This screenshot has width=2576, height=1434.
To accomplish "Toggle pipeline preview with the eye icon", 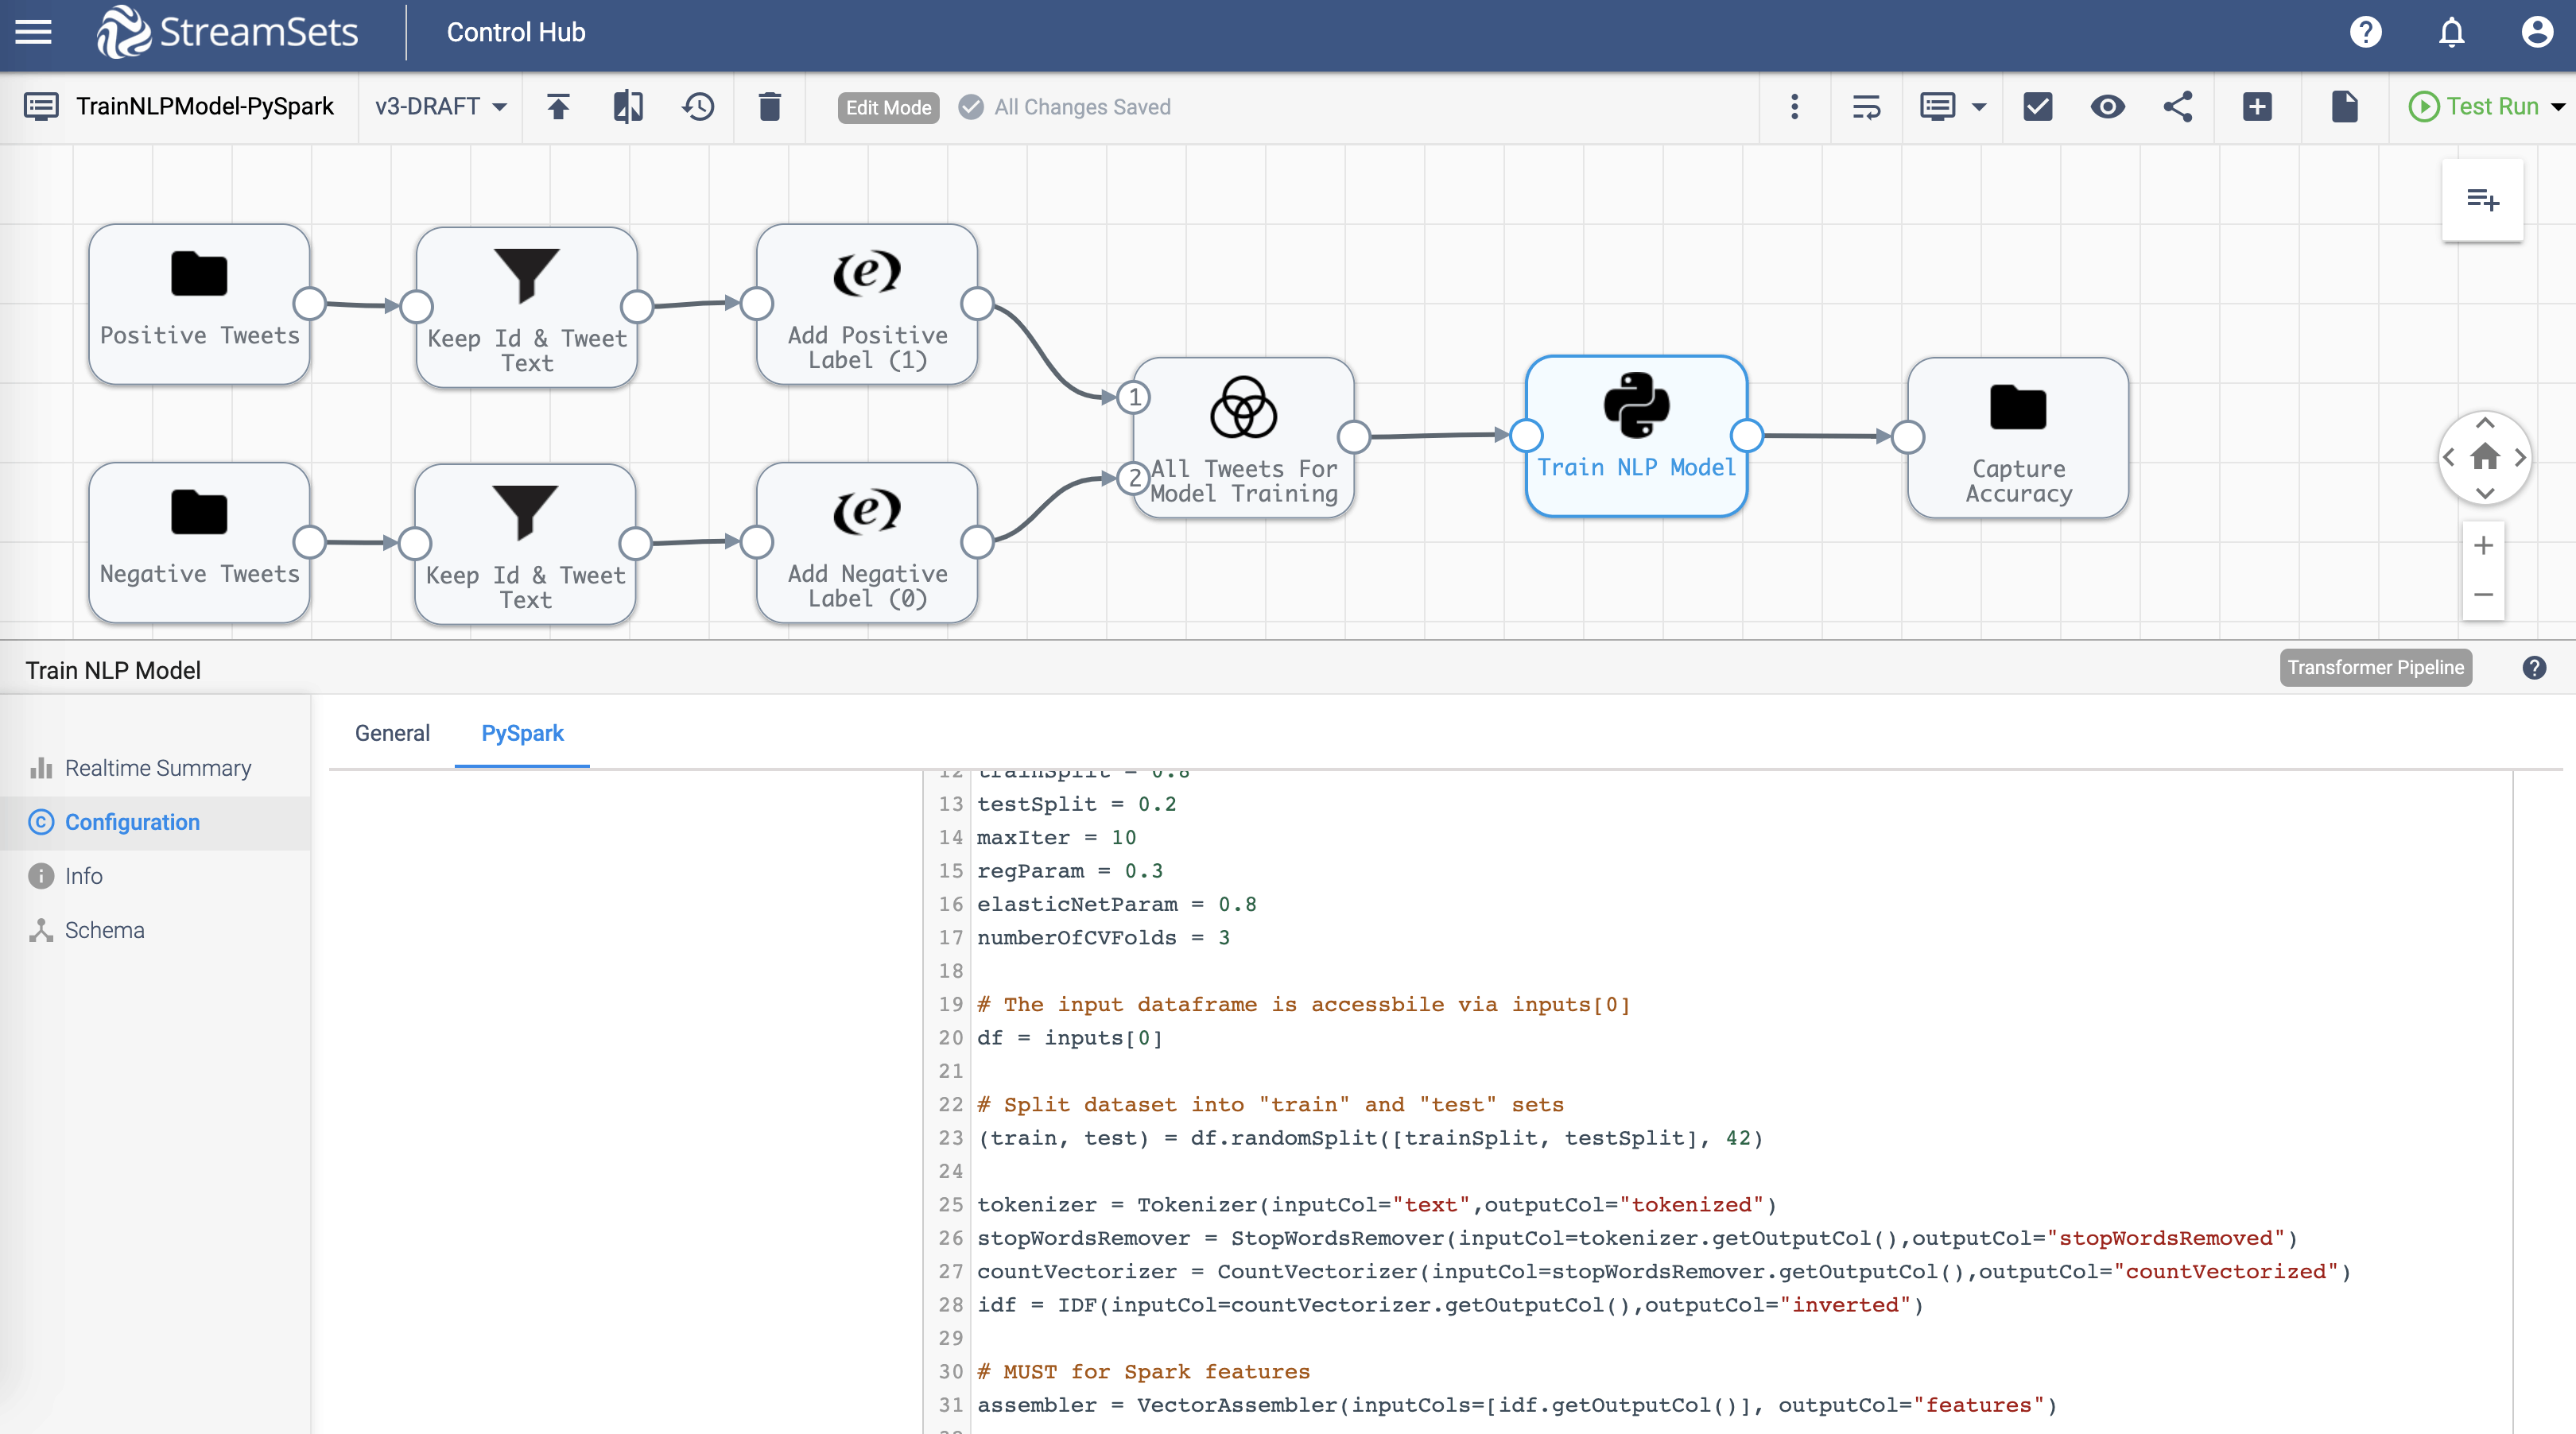I will (2108, 107).
